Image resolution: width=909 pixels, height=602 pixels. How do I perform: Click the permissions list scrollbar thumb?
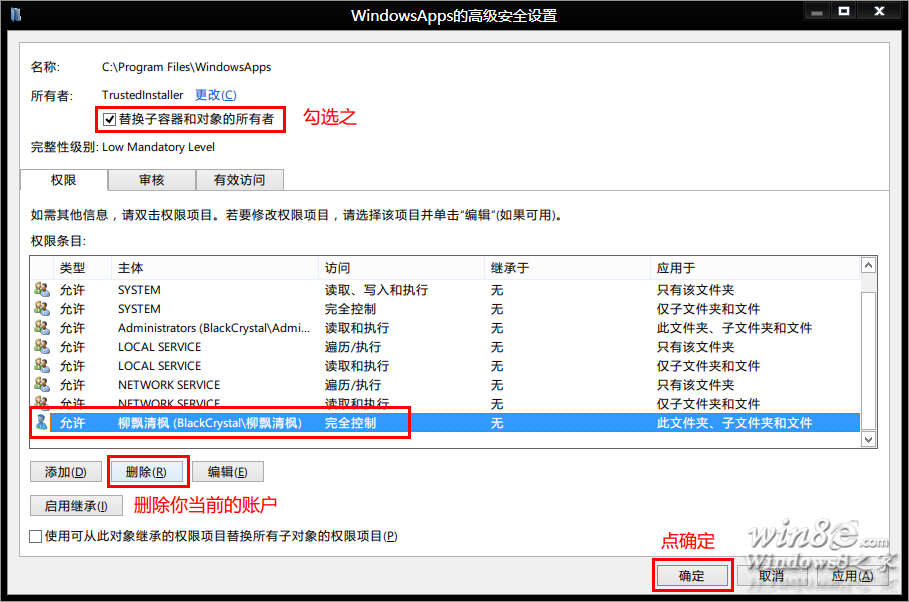click(868, 360)
